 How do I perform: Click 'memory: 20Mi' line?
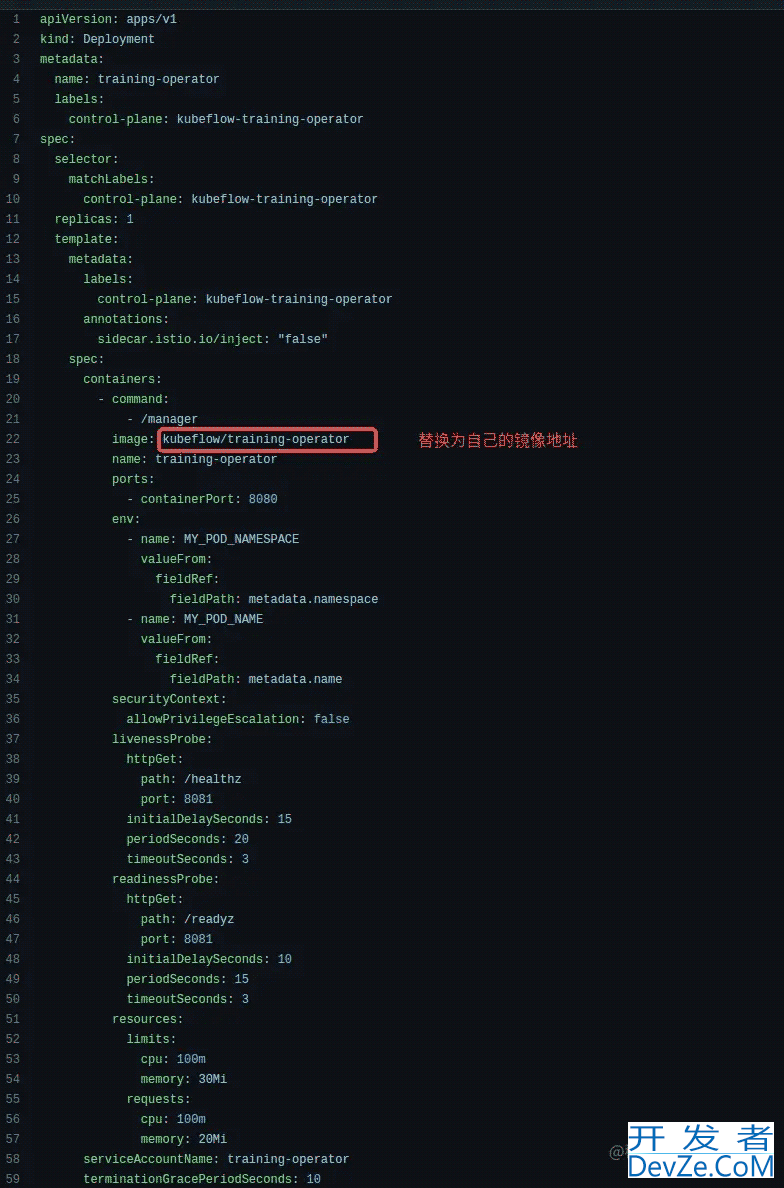tap(183, 1140)
